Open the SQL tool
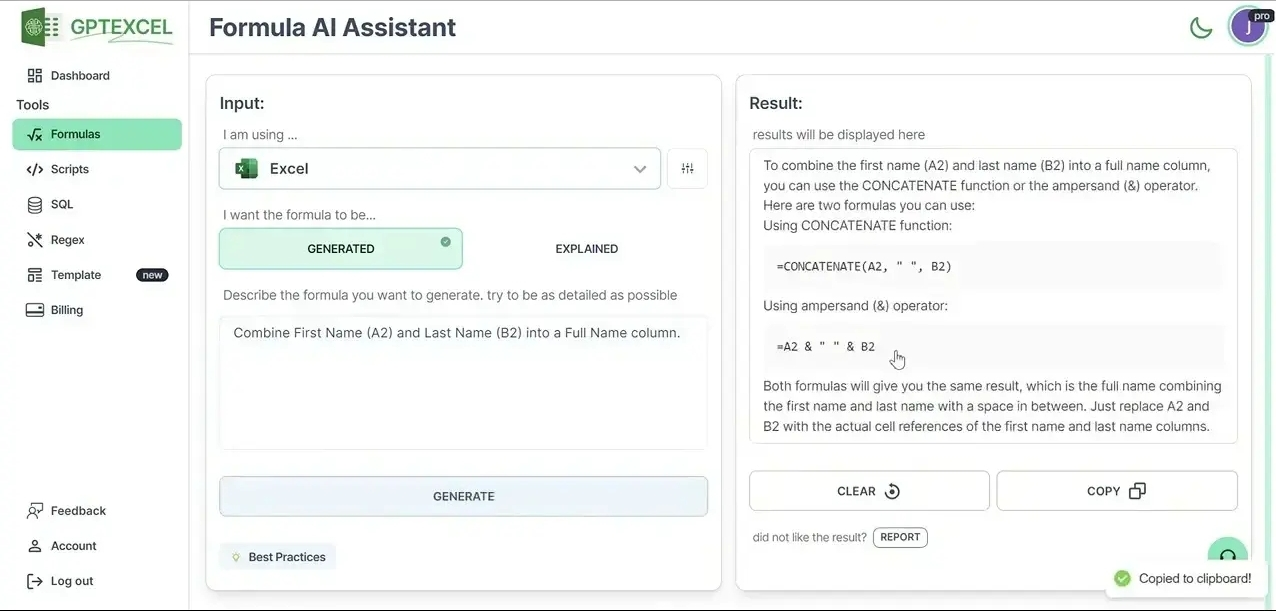Viewport: 1276px width, 611px height. tap(33, 204)
